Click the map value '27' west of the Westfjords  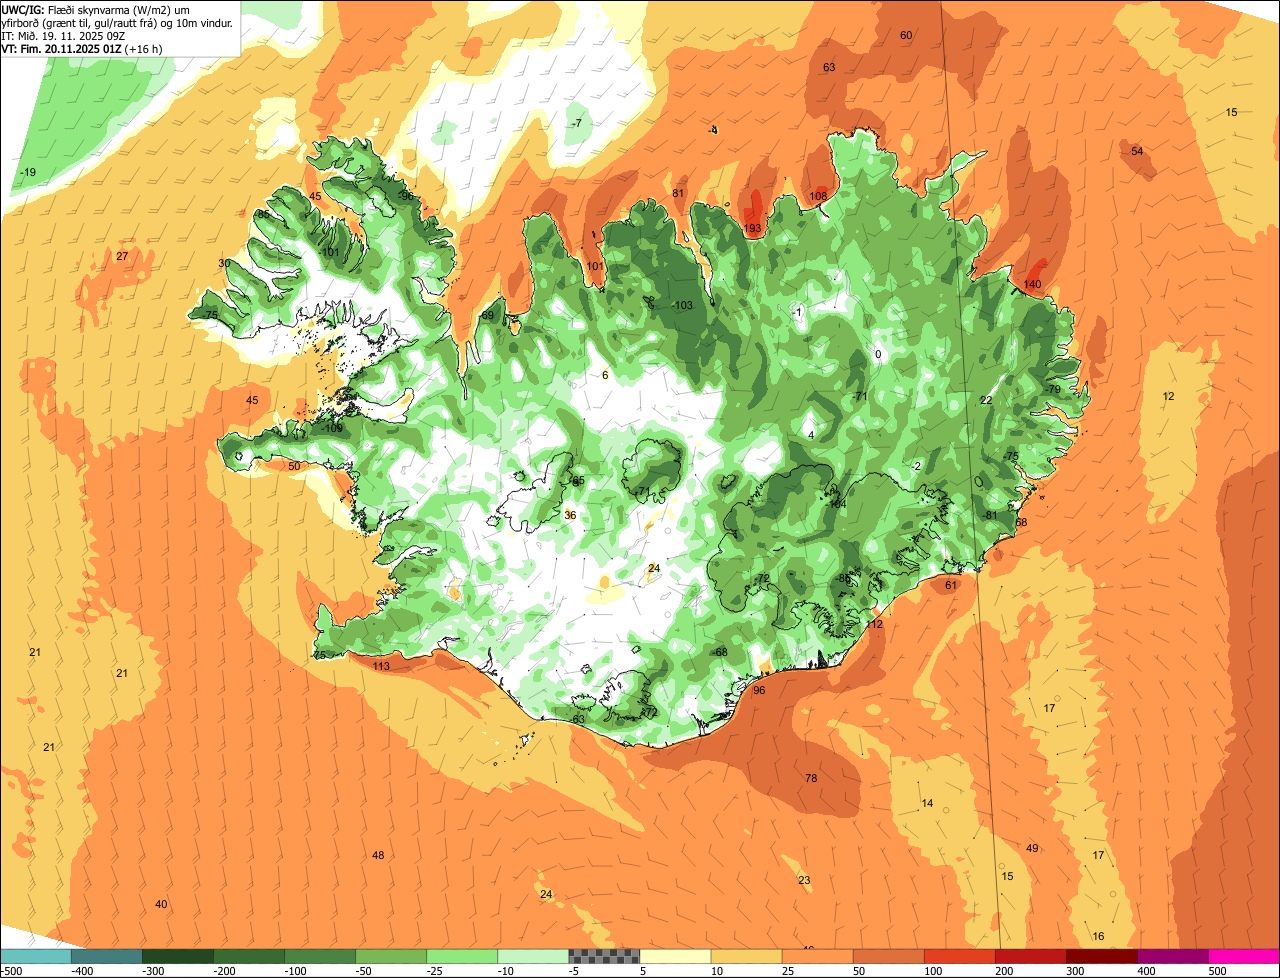click(x=122, y=257)
